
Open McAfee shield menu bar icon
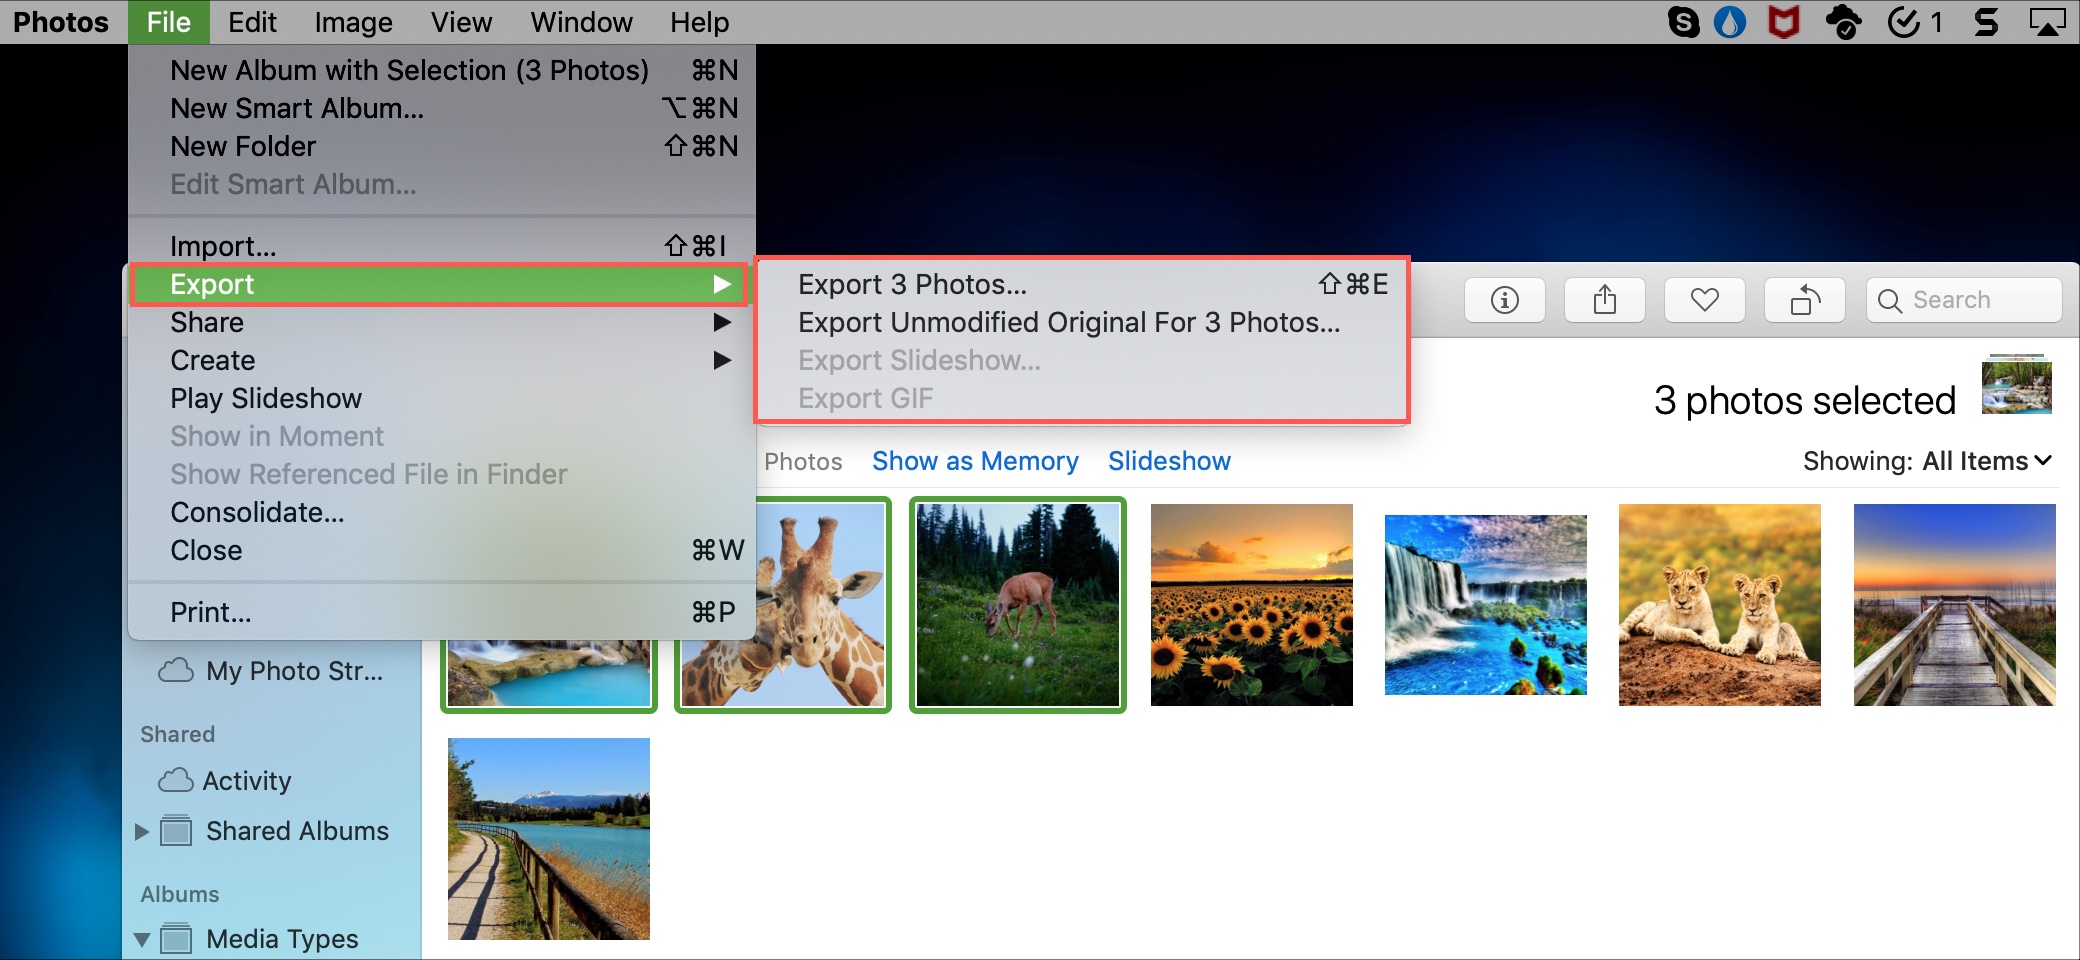[x=1784, y=22]
